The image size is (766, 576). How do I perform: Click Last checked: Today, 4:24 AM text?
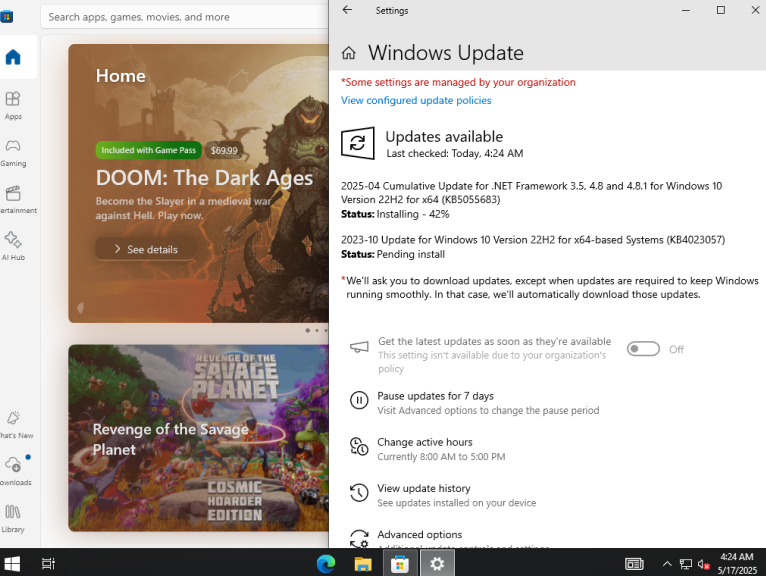point(454,153)
